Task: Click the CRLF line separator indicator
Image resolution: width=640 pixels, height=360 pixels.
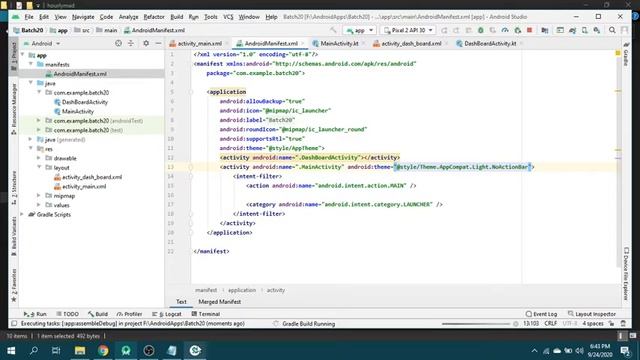Action: point(550,323)
